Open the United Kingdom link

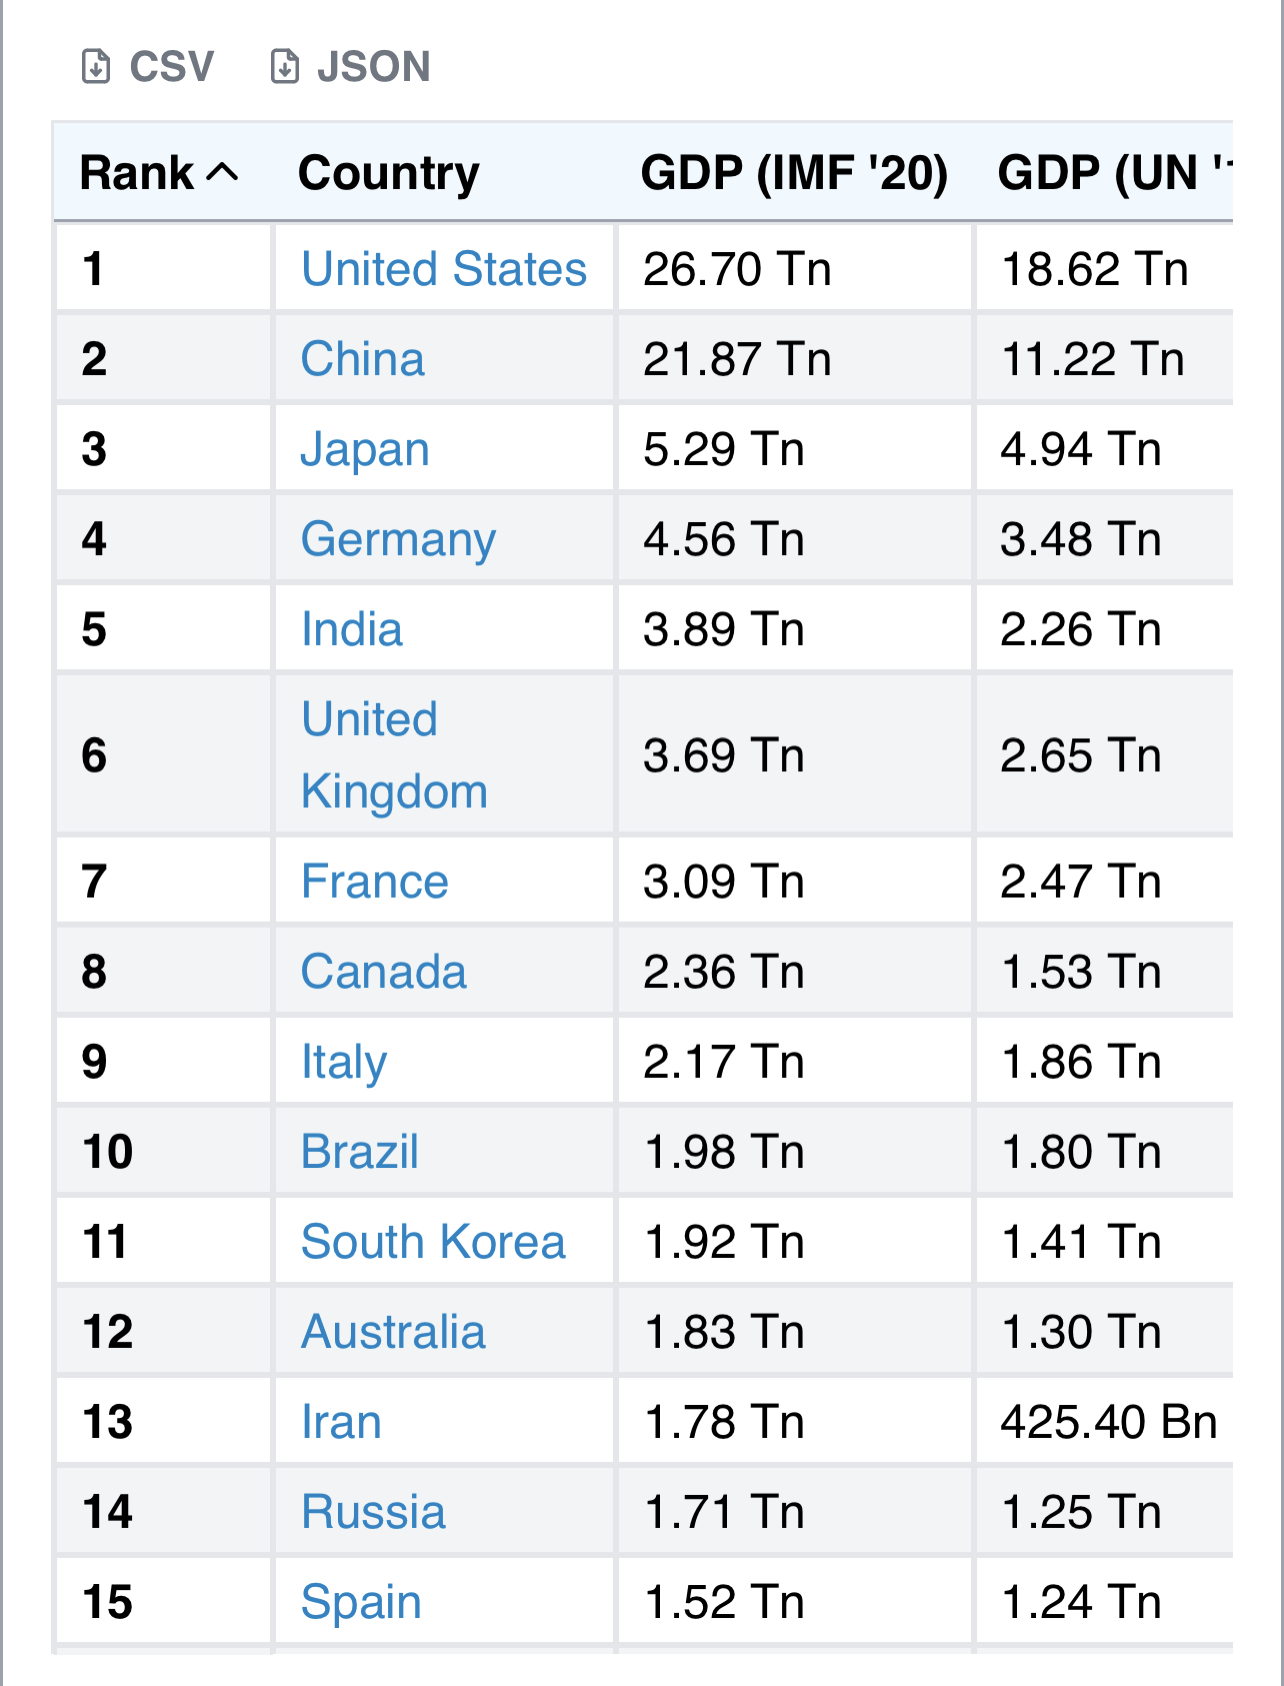[x=394, y=755]
